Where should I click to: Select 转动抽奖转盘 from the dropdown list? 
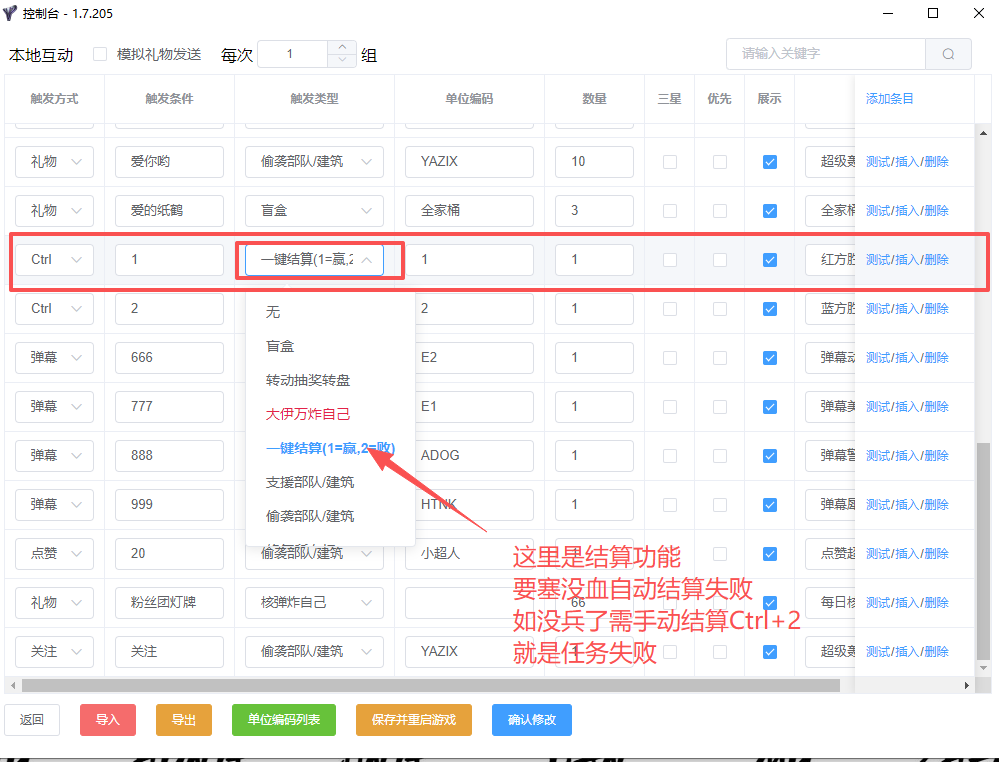point(308,380)
